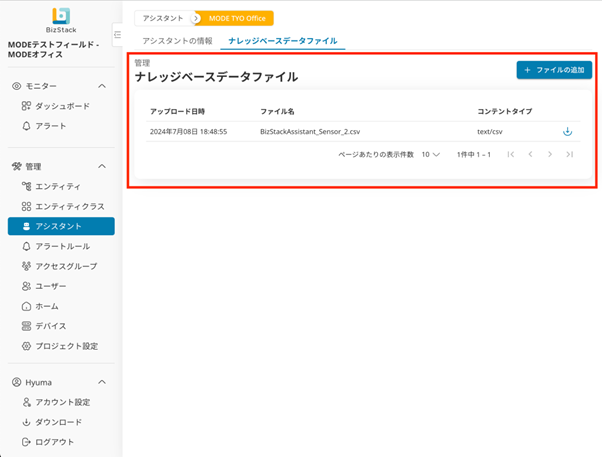Image resolution: width=602 pixels, height=457 pixels.
Task: Click アップロード日時 column header
Action: coord(177,111)
